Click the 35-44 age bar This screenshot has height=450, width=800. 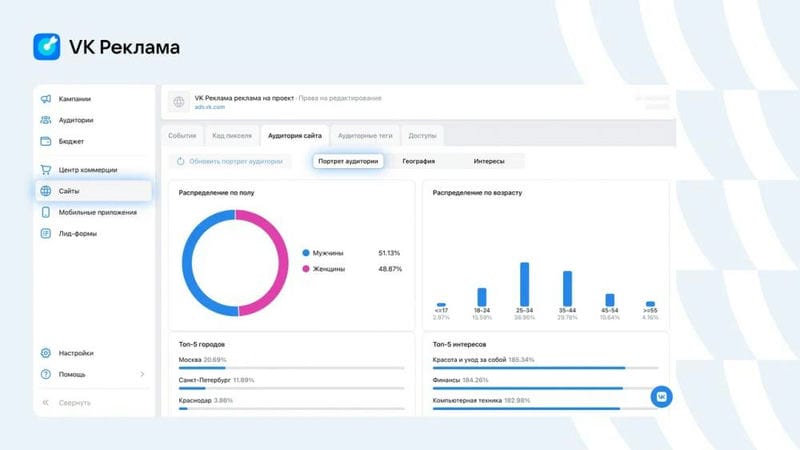[x=567, y=288]
